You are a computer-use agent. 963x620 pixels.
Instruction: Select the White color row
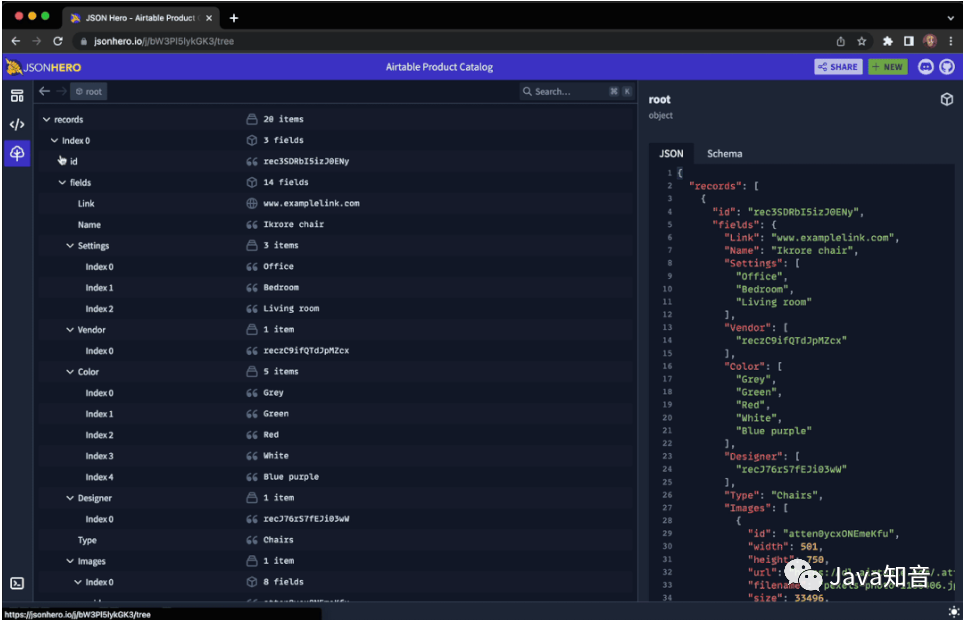335,456
